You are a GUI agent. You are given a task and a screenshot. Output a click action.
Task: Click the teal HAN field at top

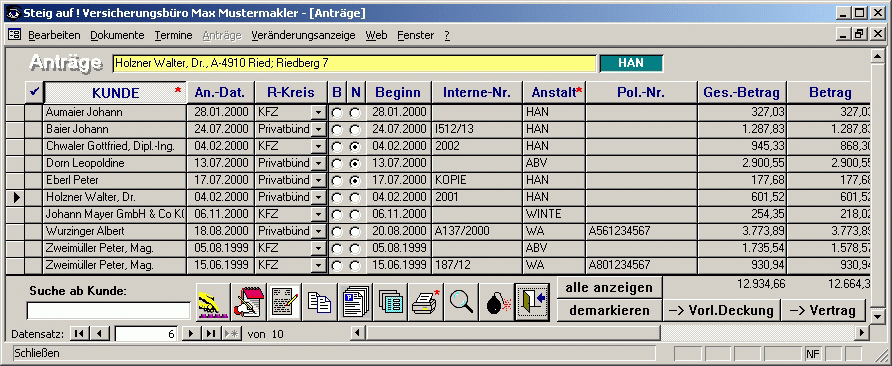point(631,63)
